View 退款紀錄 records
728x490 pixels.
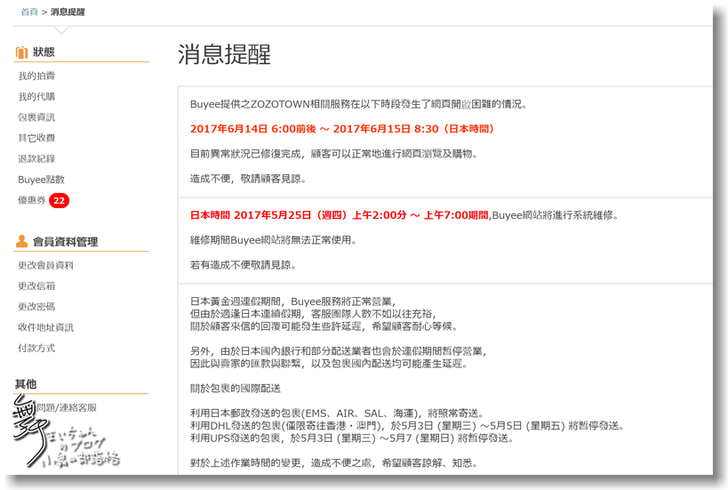pyautogui.click(x=36, y=159)
